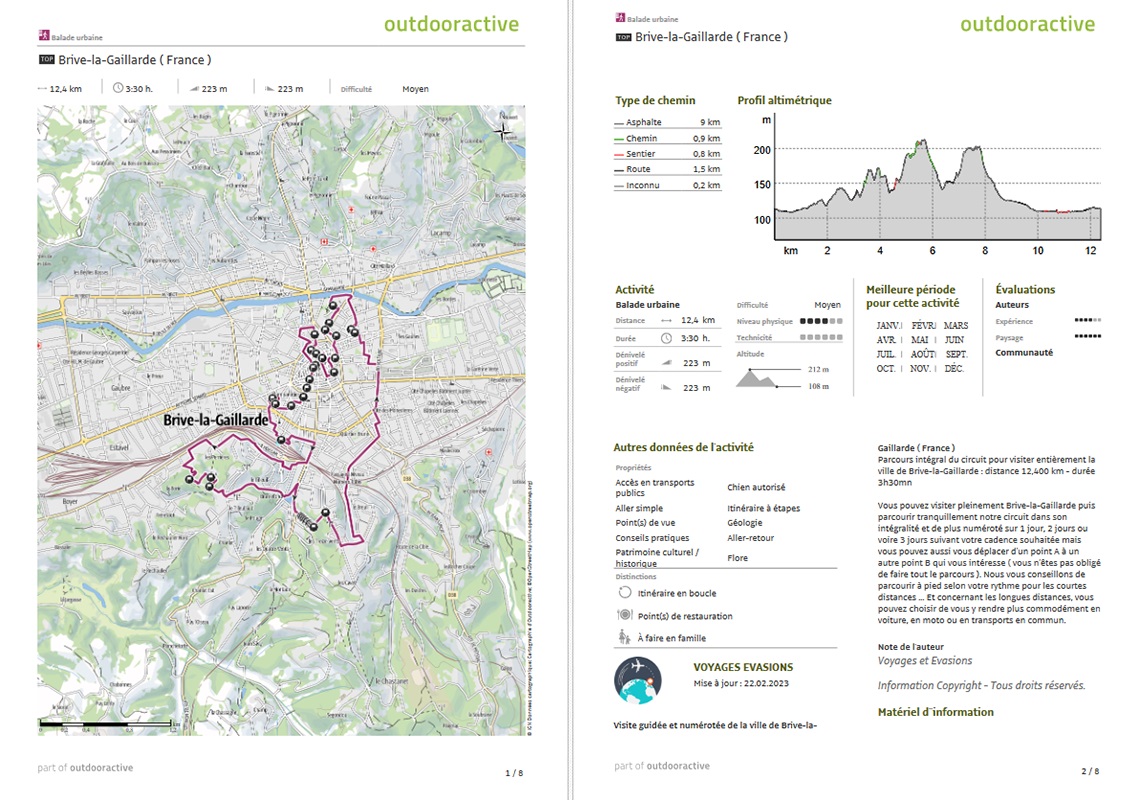
Task: Click the Accès en transports publics property
Action: [x=654, y=487]
